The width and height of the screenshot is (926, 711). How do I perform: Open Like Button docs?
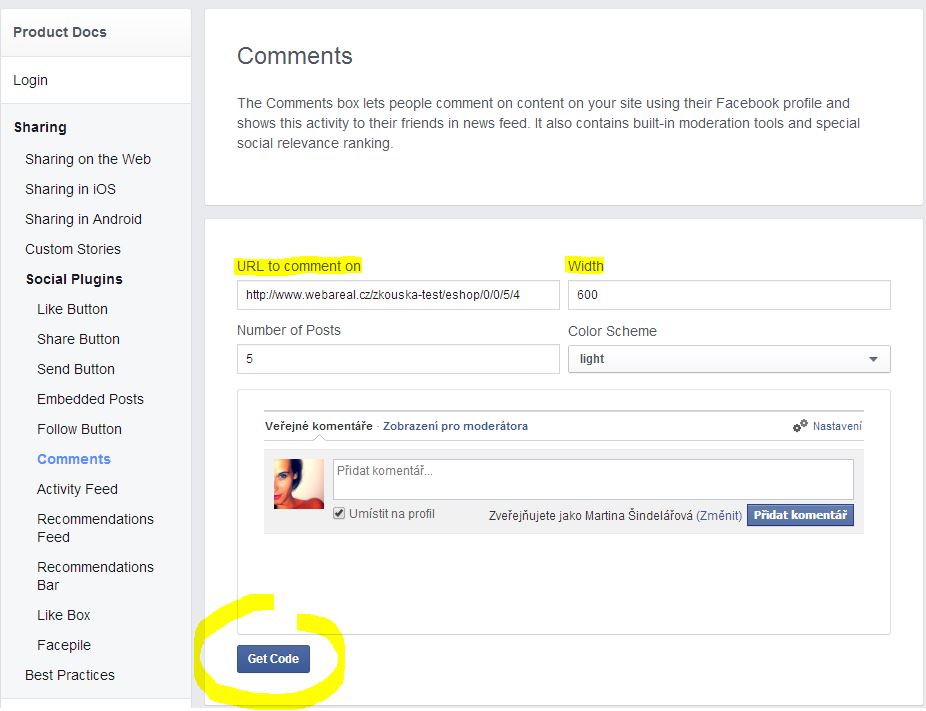73,309
